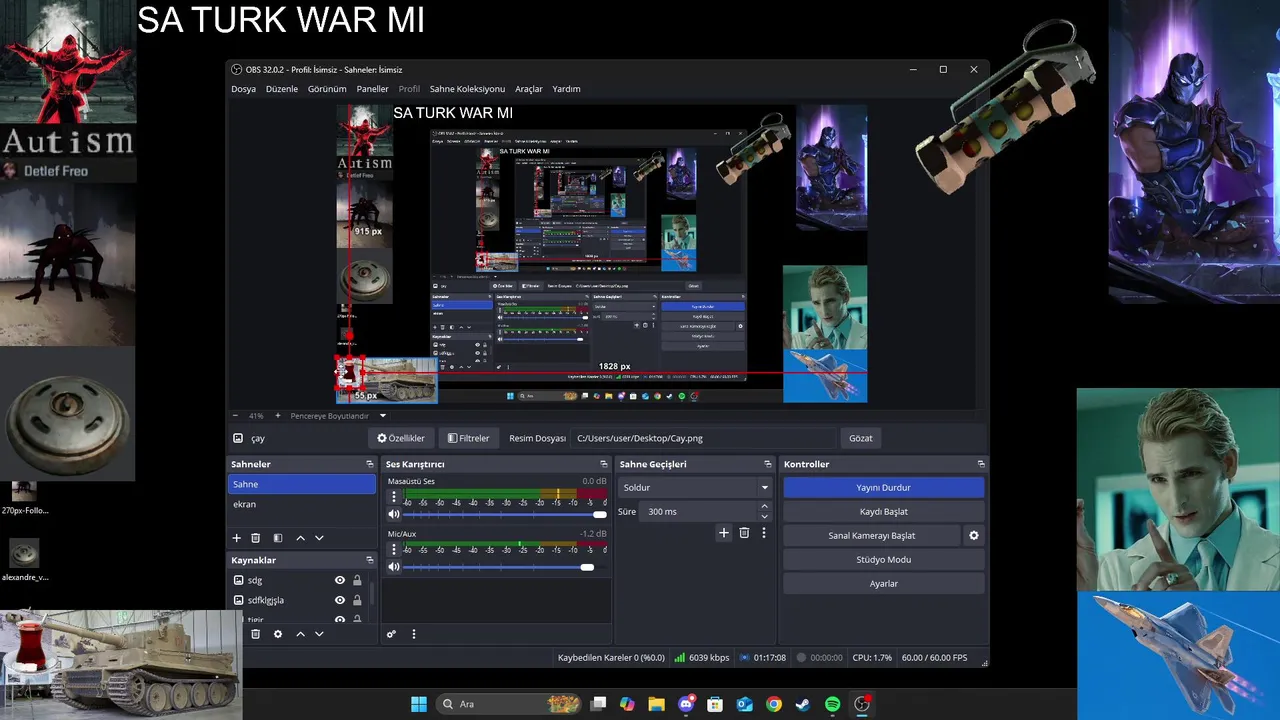Open the Soldur transition dropdown
This screenshot has width=1280, height=720.
click(694, 488)
